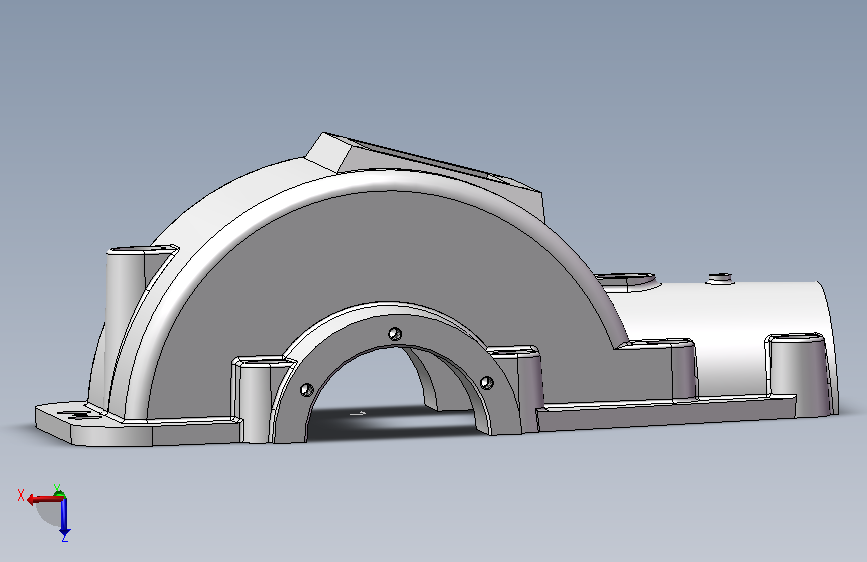Select the slotted hole in the left mounting foot

pos(73,415)
